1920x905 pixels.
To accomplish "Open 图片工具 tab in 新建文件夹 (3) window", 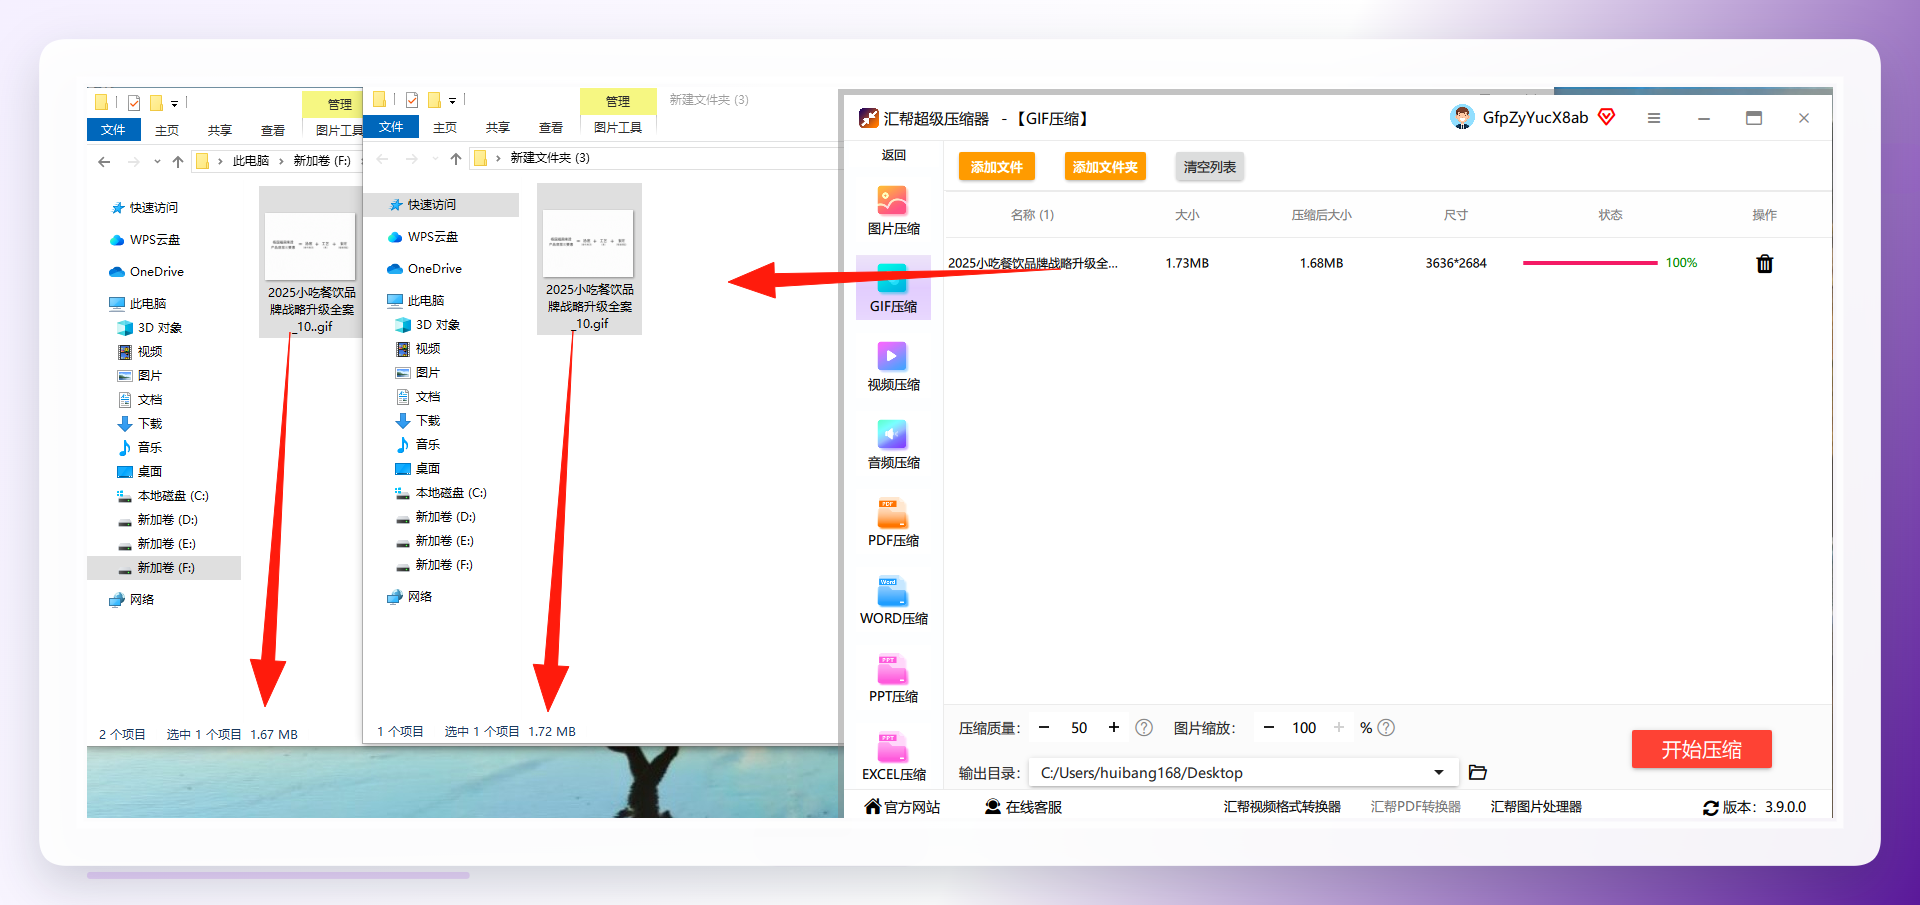I will pyautogui.click(x=618, y=128).
